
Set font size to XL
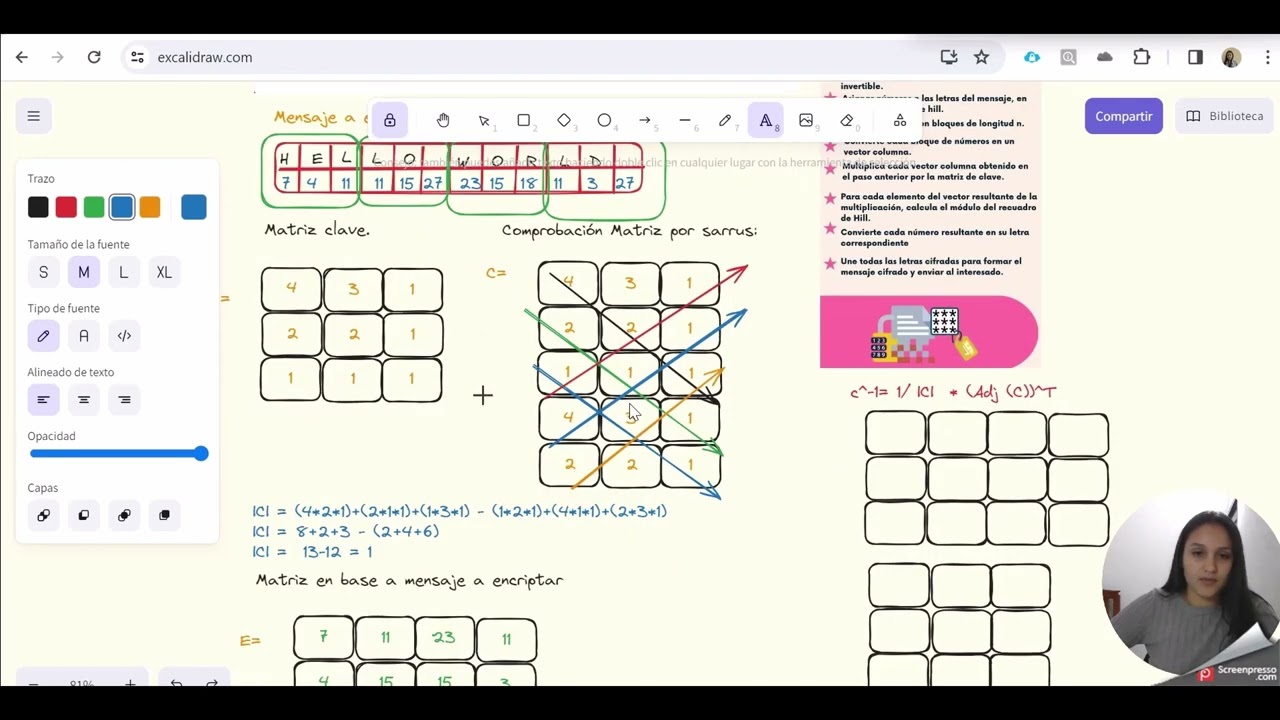[x=164, y=272]
